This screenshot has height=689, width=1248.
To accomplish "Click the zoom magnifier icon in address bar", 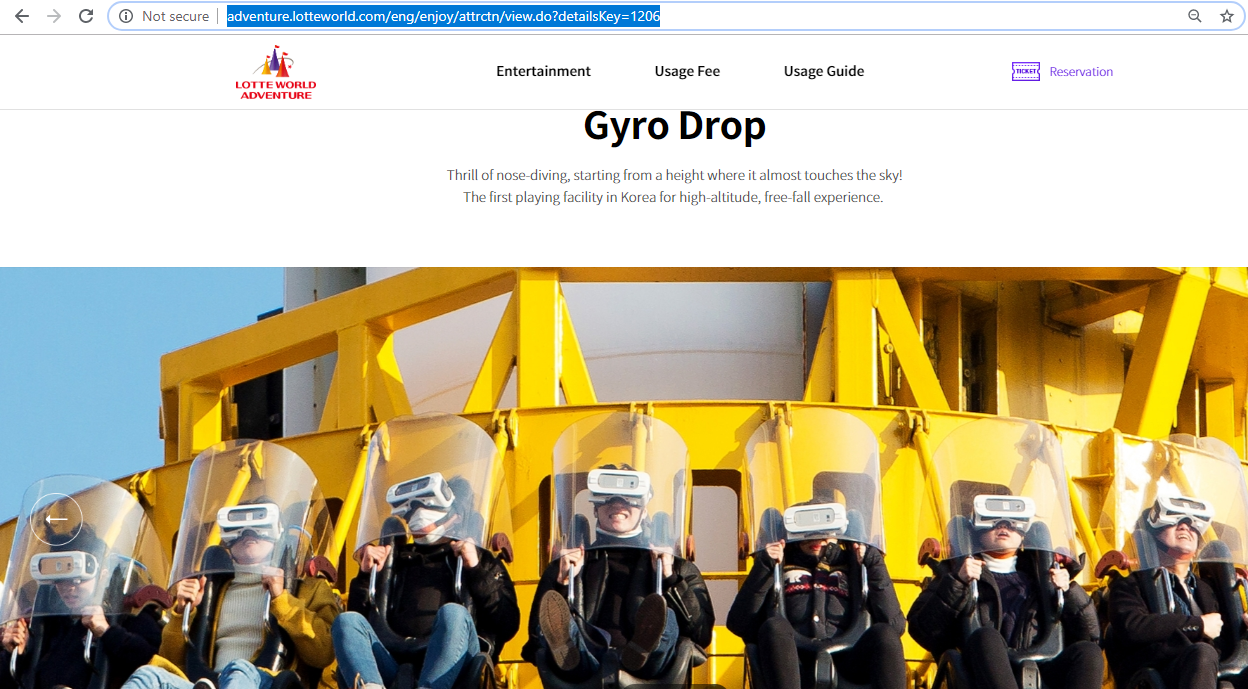I will coord(1195,16).
